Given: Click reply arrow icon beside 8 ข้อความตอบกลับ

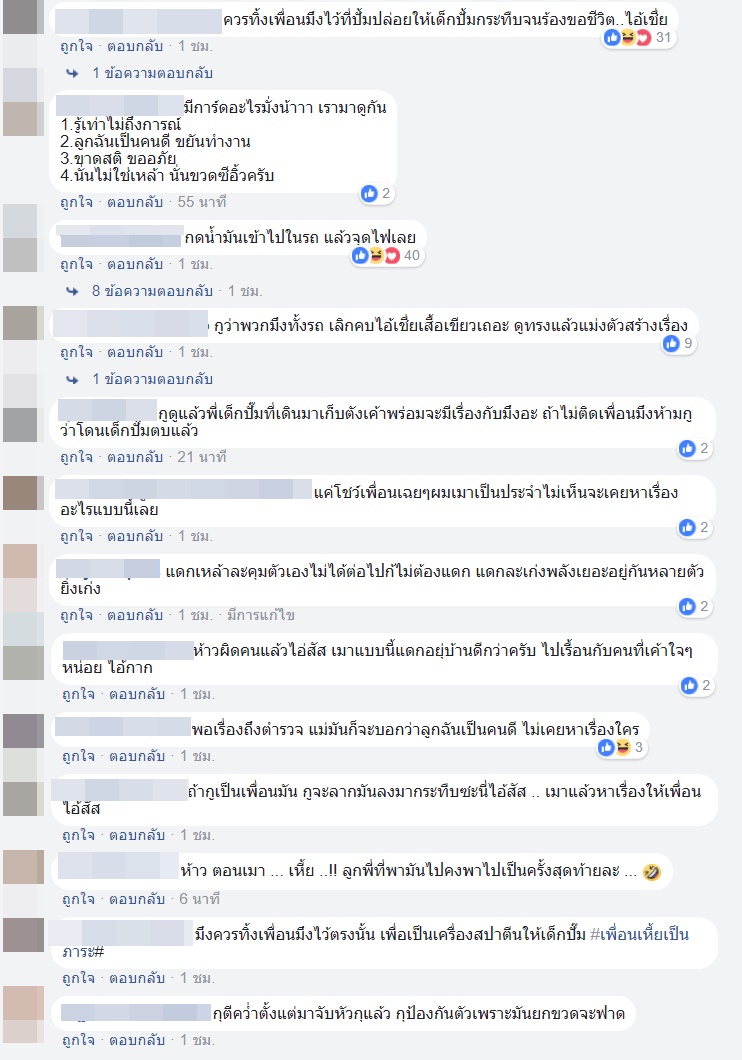Looking at the screenshot, I should 72,291.
